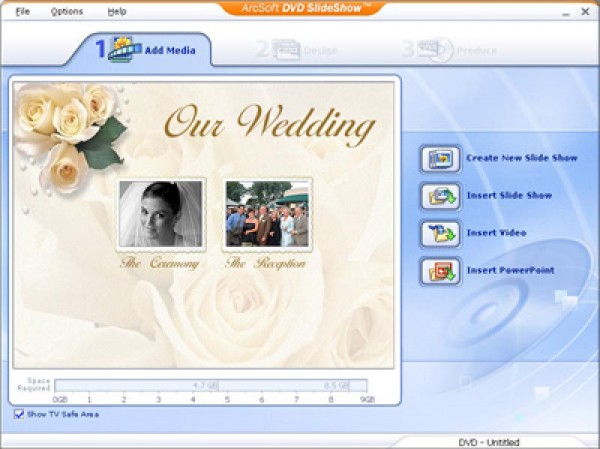The height and width of the screenshot is (449, 600).
Task: Click The Ceremony caption text
Action: [x=160, y=263]
